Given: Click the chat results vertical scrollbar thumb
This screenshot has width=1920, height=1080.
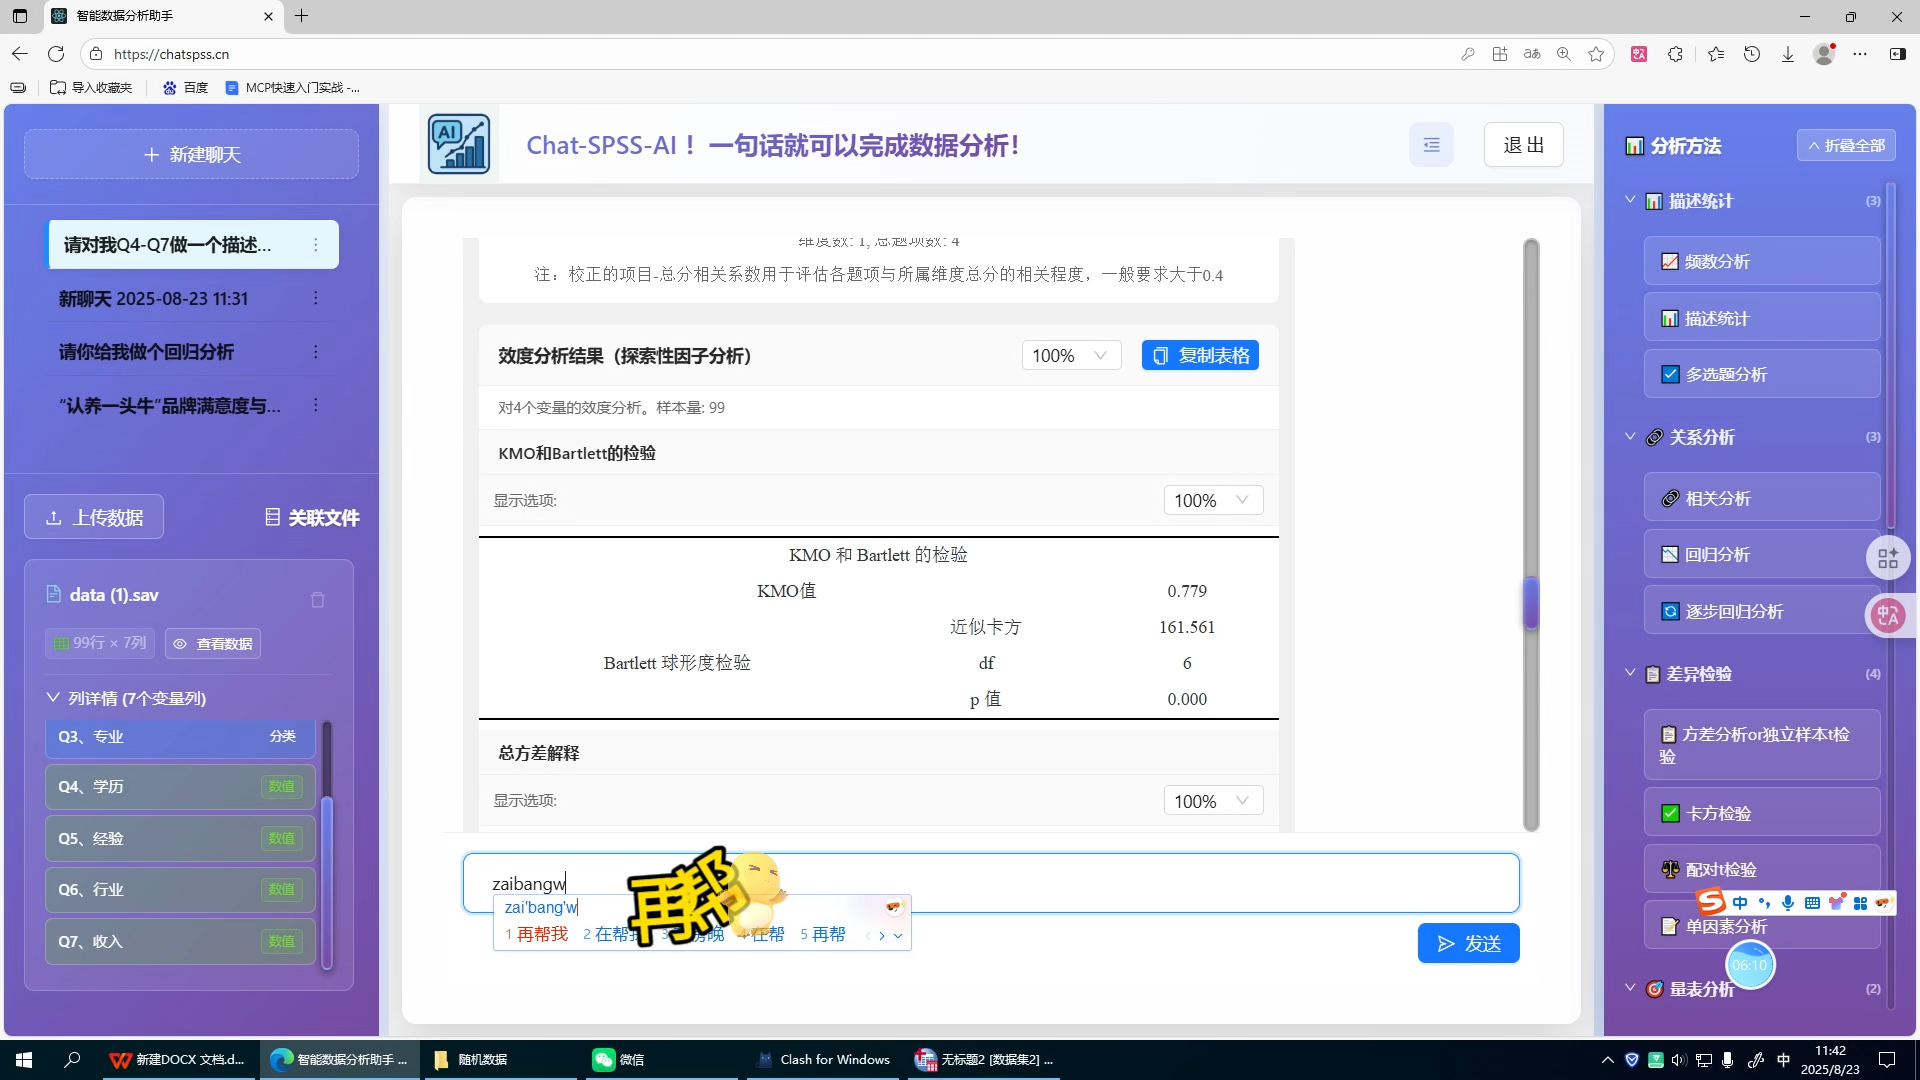Looking at the screenshot, I should 1531,603.
